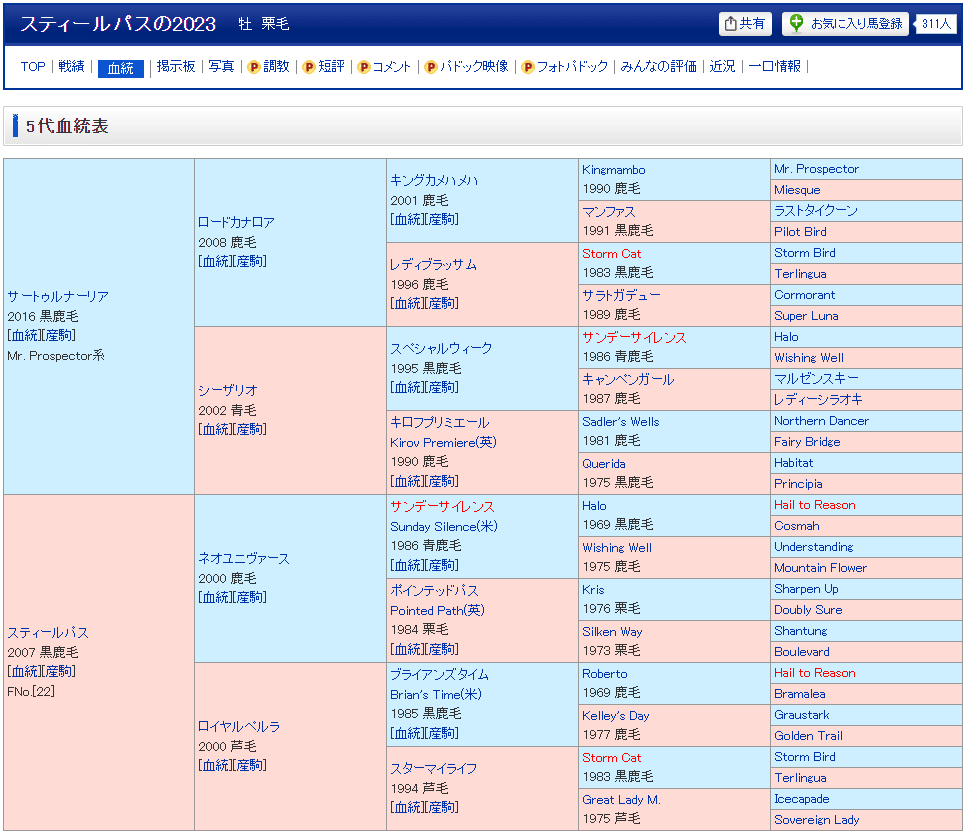Image resolution: width=964 pixels, height=833 pixels.
Task: Click the premium P icon beside 短評
Action: pos(309,67)
